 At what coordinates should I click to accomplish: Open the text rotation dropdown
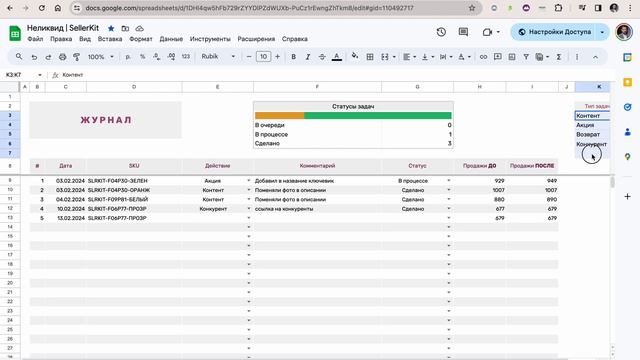click(x=464, y=57)
